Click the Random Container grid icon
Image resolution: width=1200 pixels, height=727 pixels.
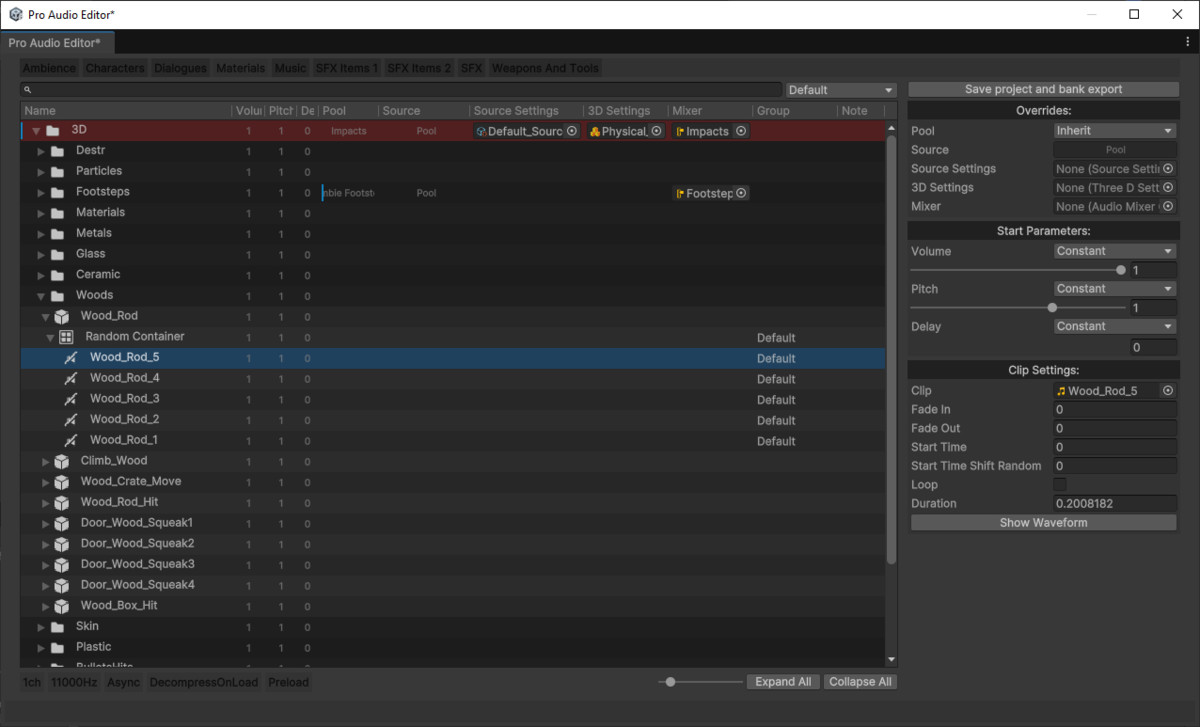(x=67, y=337)
